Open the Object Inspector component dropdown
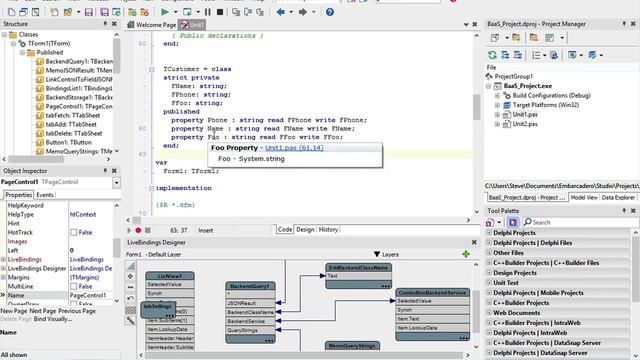The image size is (640, 360). click(116, 182)
